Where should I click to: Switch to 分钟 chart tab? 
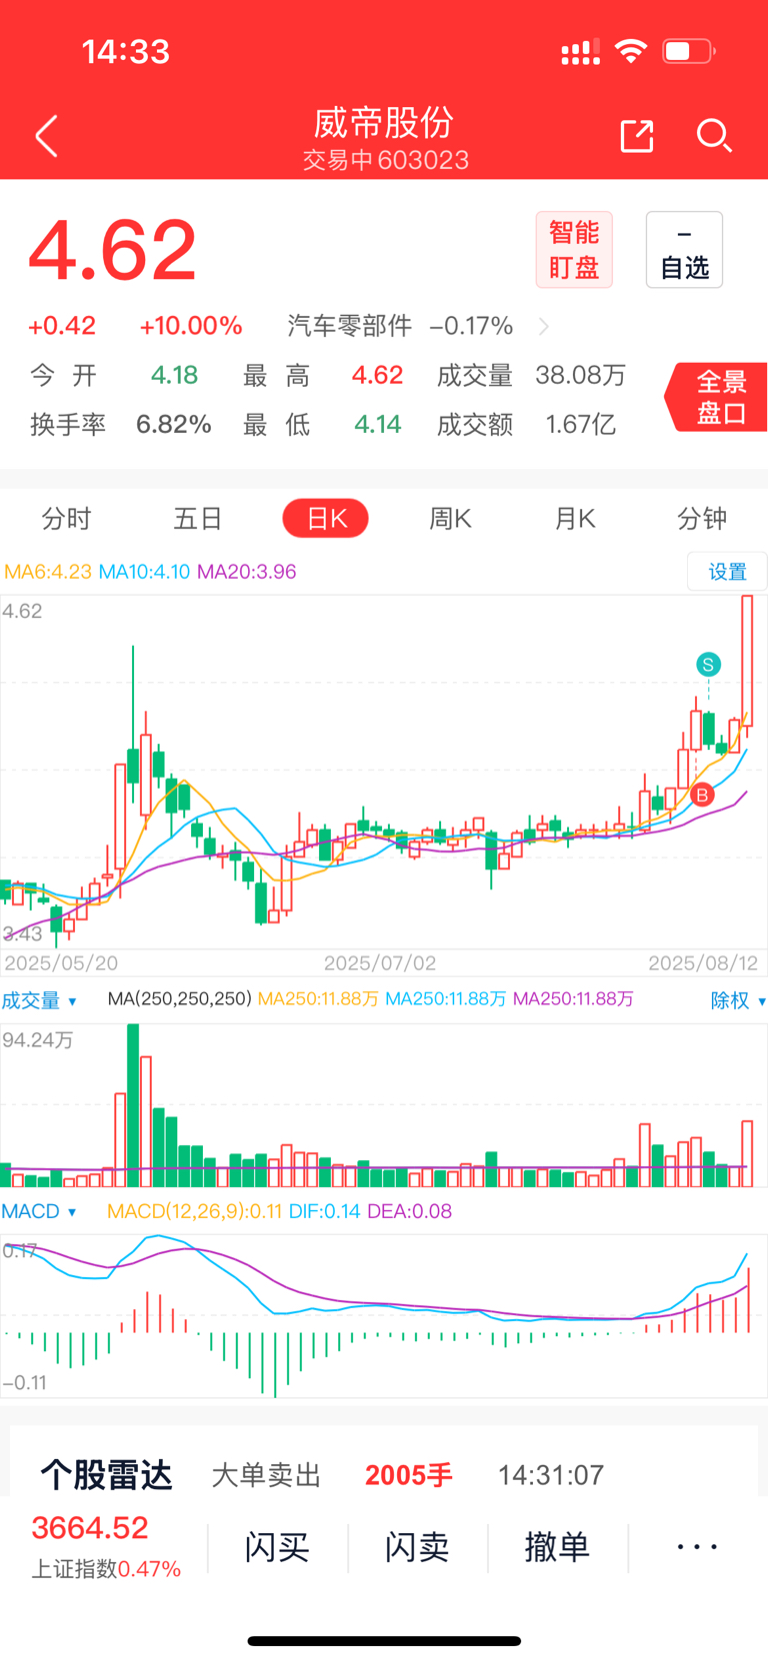point(702,518)
